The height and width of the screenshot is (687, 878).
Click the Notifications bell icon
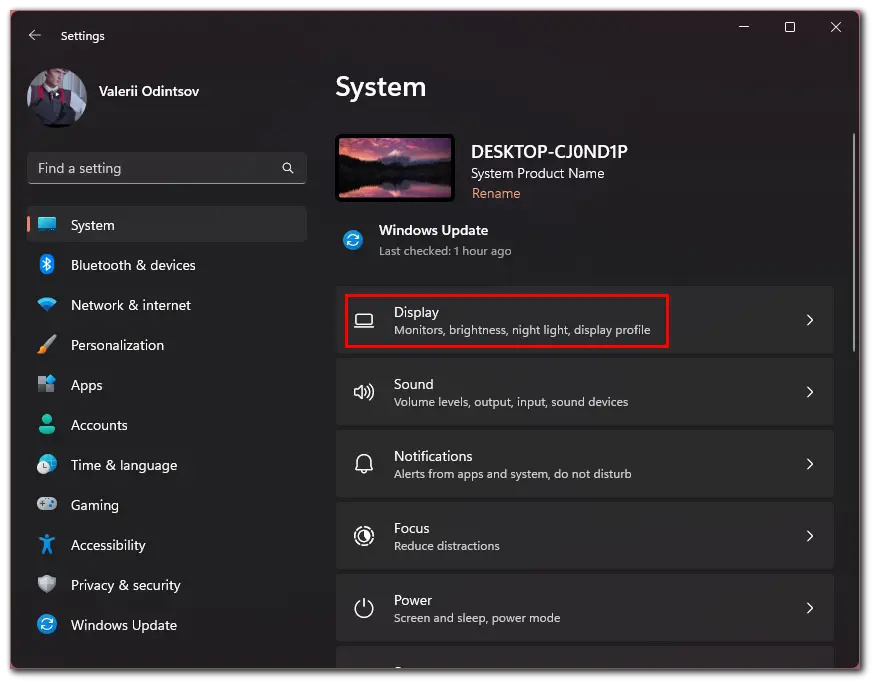tap(364, 464)
